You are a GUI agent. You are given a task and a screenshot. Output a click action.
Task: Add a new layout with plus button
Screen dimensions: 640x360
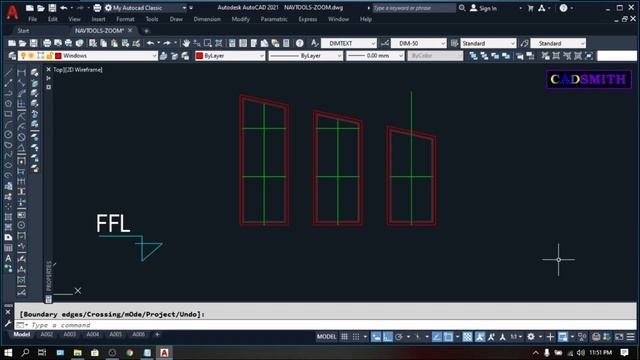[x=157, y=334]
